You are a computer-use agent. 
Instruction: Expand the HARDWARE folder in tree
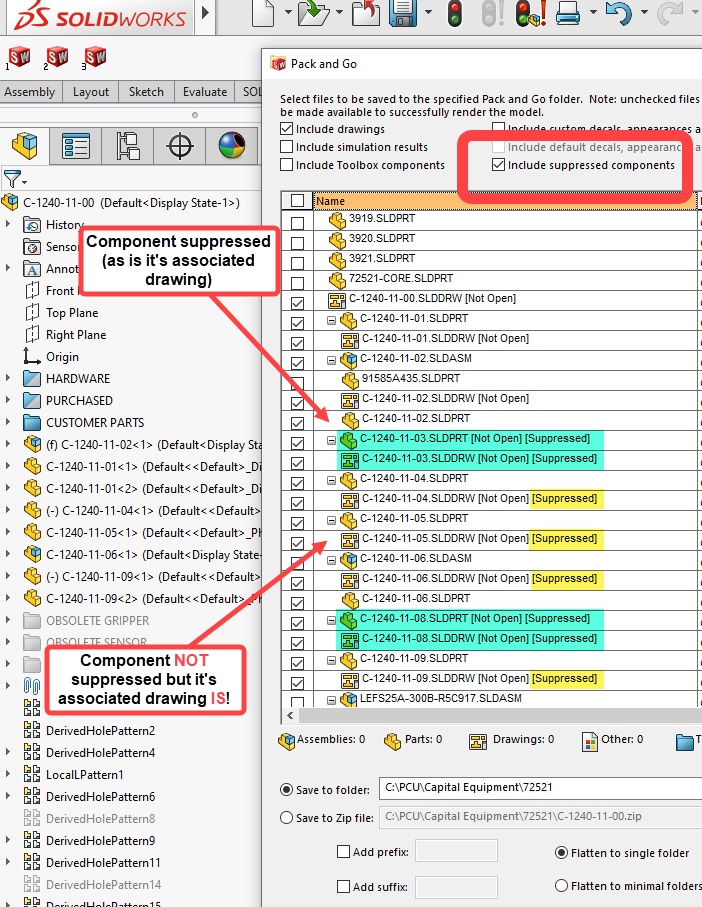(8, 378)
